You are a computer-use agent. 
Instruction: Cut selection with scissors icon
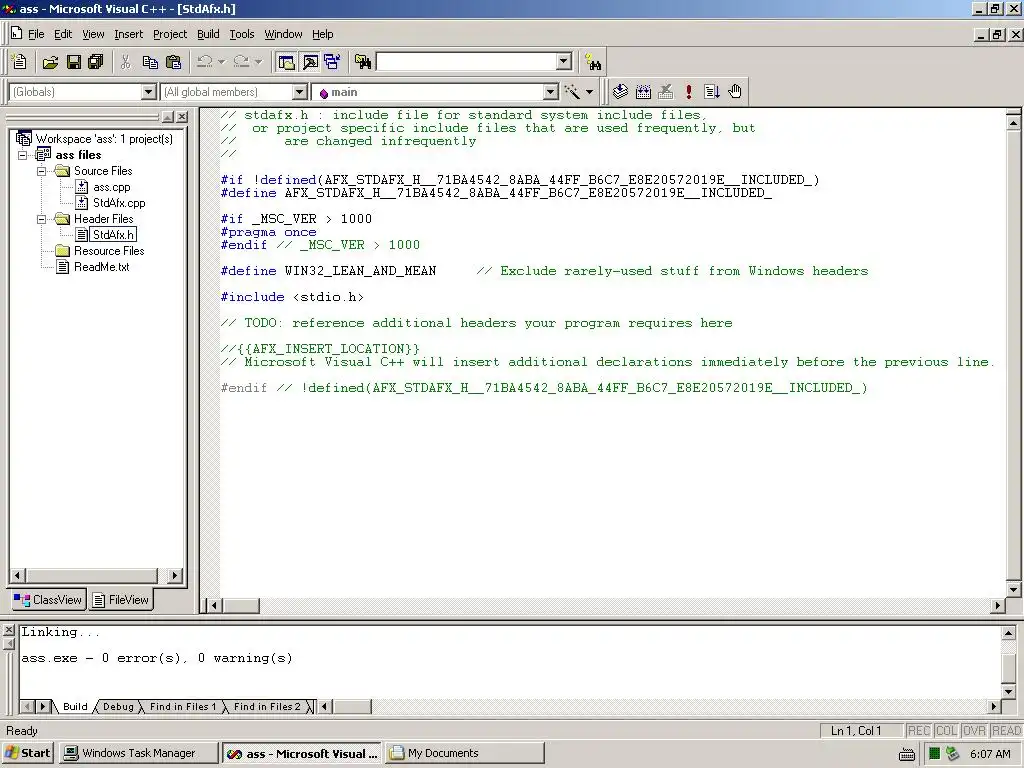[125, 62]
